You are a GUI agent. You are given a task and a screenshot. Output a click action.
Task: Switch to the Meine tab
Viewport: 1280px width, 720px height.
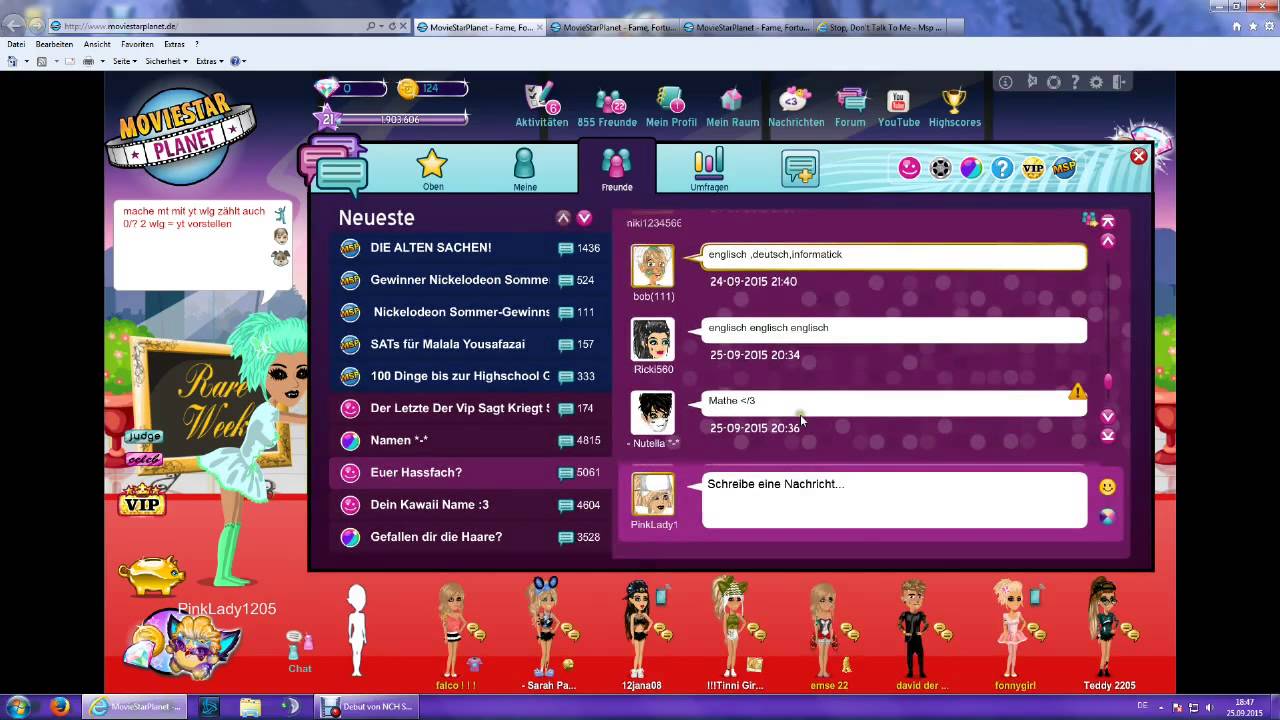[x=525, y=169]
